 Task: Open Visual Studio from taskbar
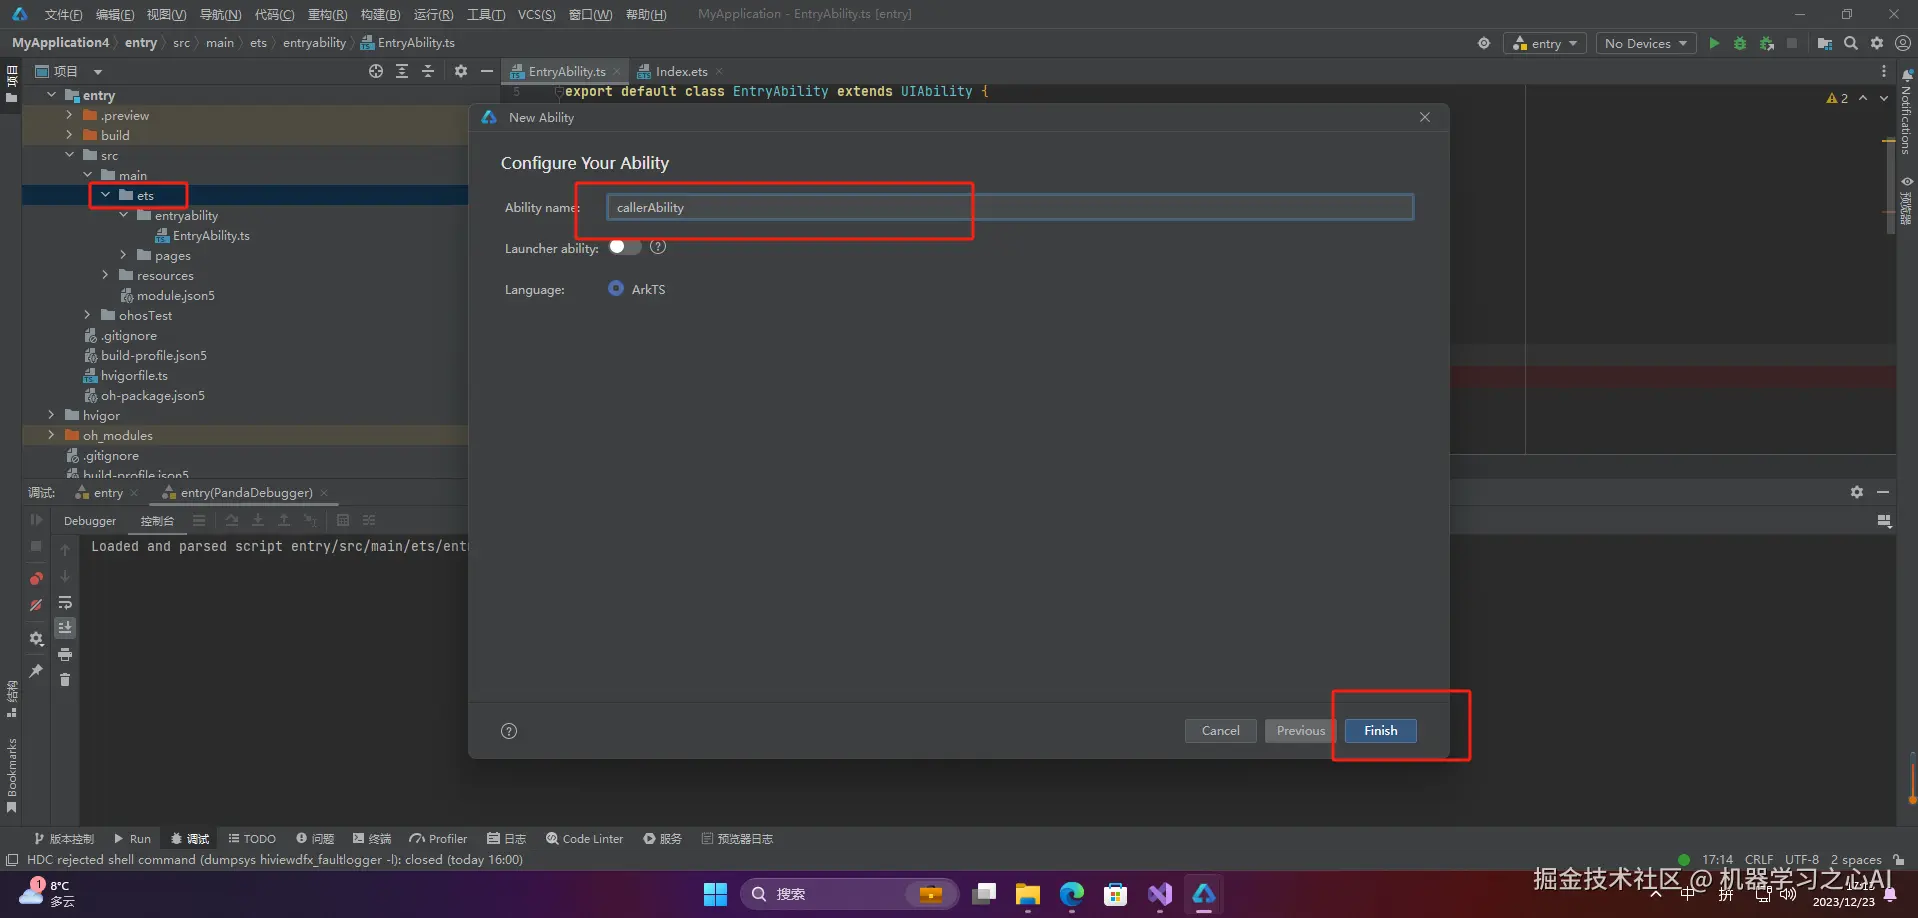(x=1160, y=894)
